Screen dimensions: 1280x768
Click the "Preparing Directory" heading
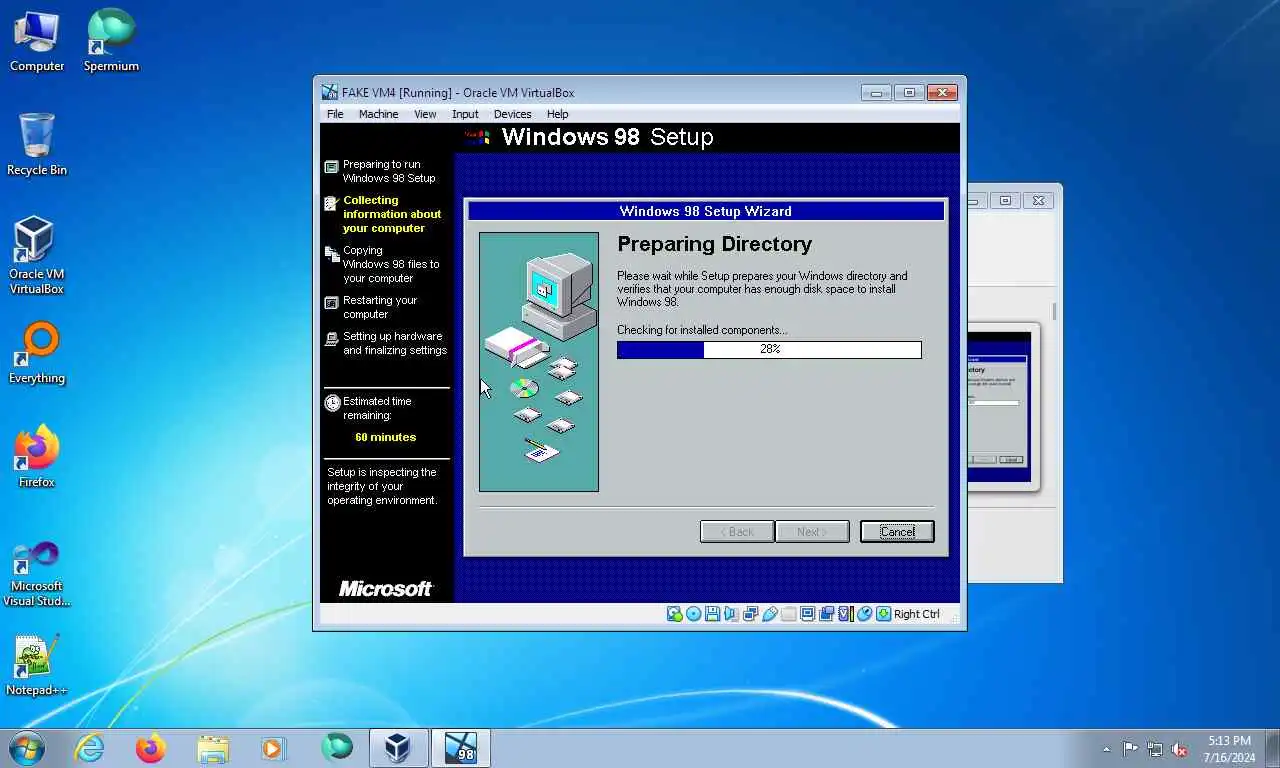point(714,244)
